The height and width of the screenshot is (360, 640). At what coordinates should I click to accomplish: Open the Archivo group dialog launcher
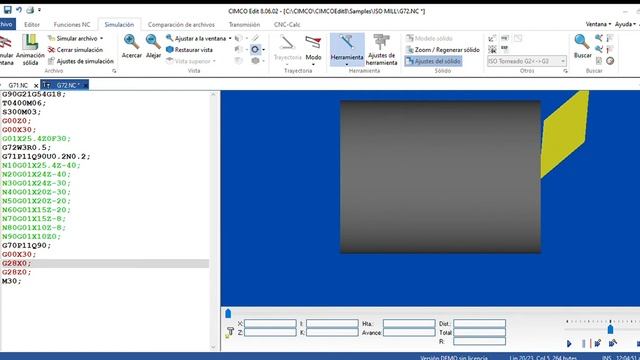114,71
